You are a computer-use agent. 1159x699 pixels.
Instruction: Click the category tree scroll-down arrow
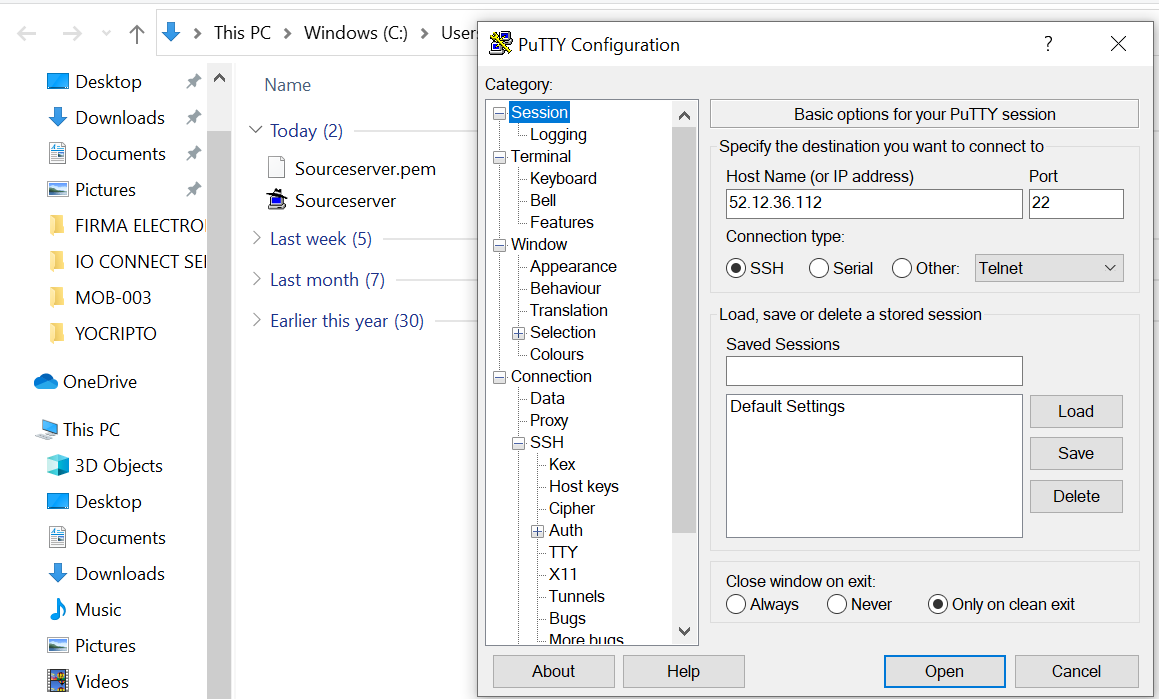684,631
